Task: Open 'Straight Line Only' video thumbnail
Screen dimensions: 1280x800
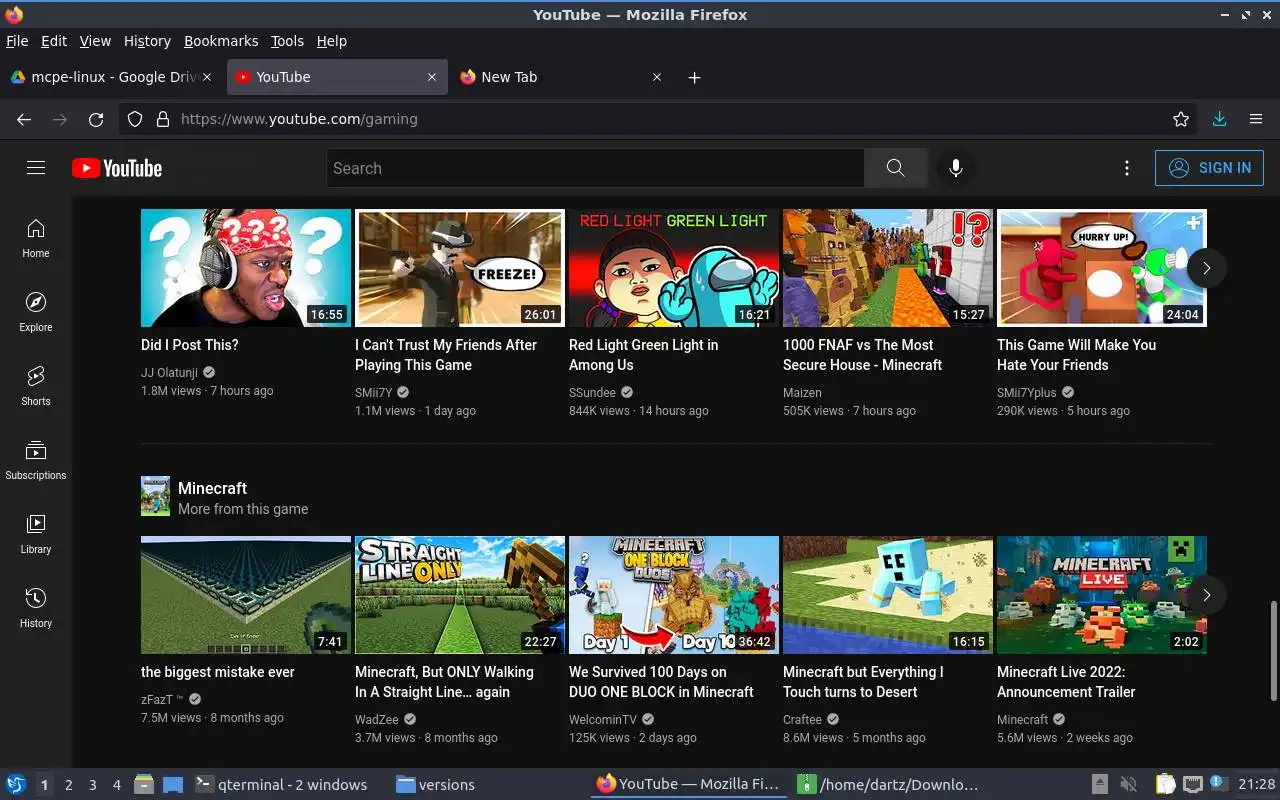Action: [460, 595]
